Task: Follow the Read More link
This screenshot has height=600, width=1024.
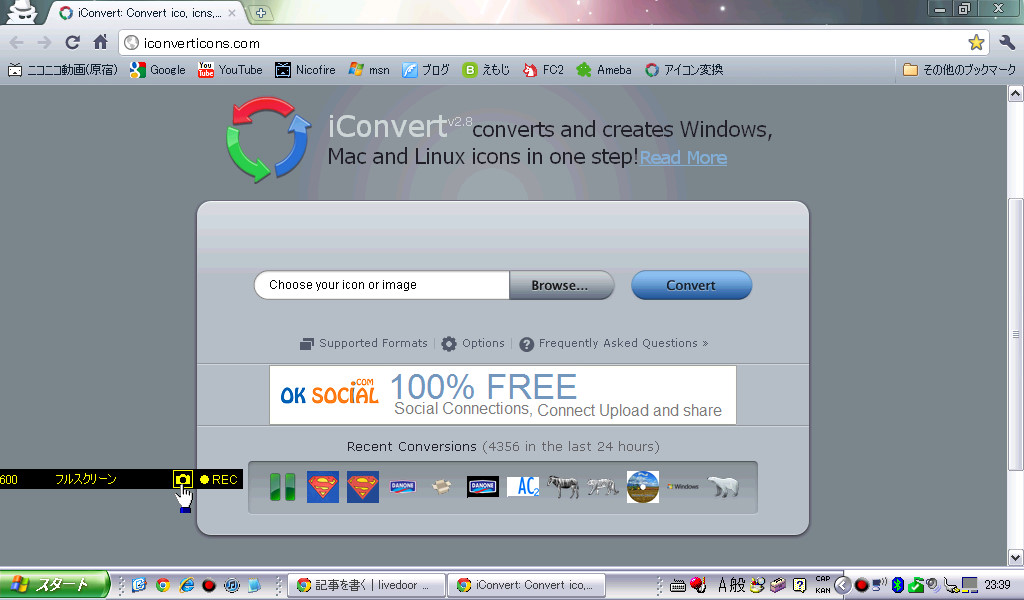Action: point(683,158)
